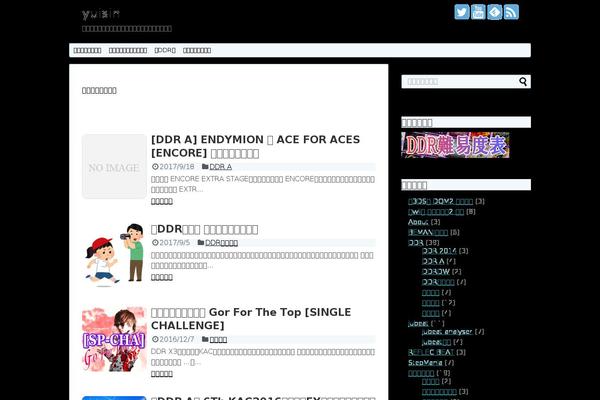Open the DDR A subcategory in sidebar
Viewport: 600px width, 400px height.
pos(433,261)
